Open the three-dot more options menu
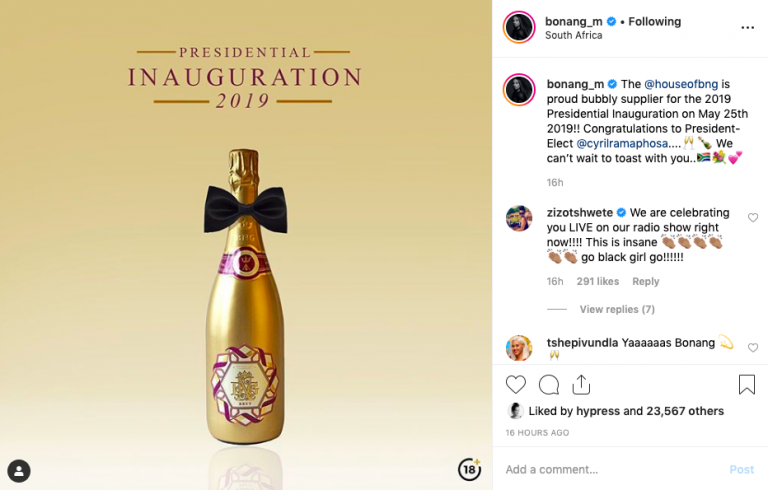The width and height of the screenshot is (768, 490). [747, 28]
